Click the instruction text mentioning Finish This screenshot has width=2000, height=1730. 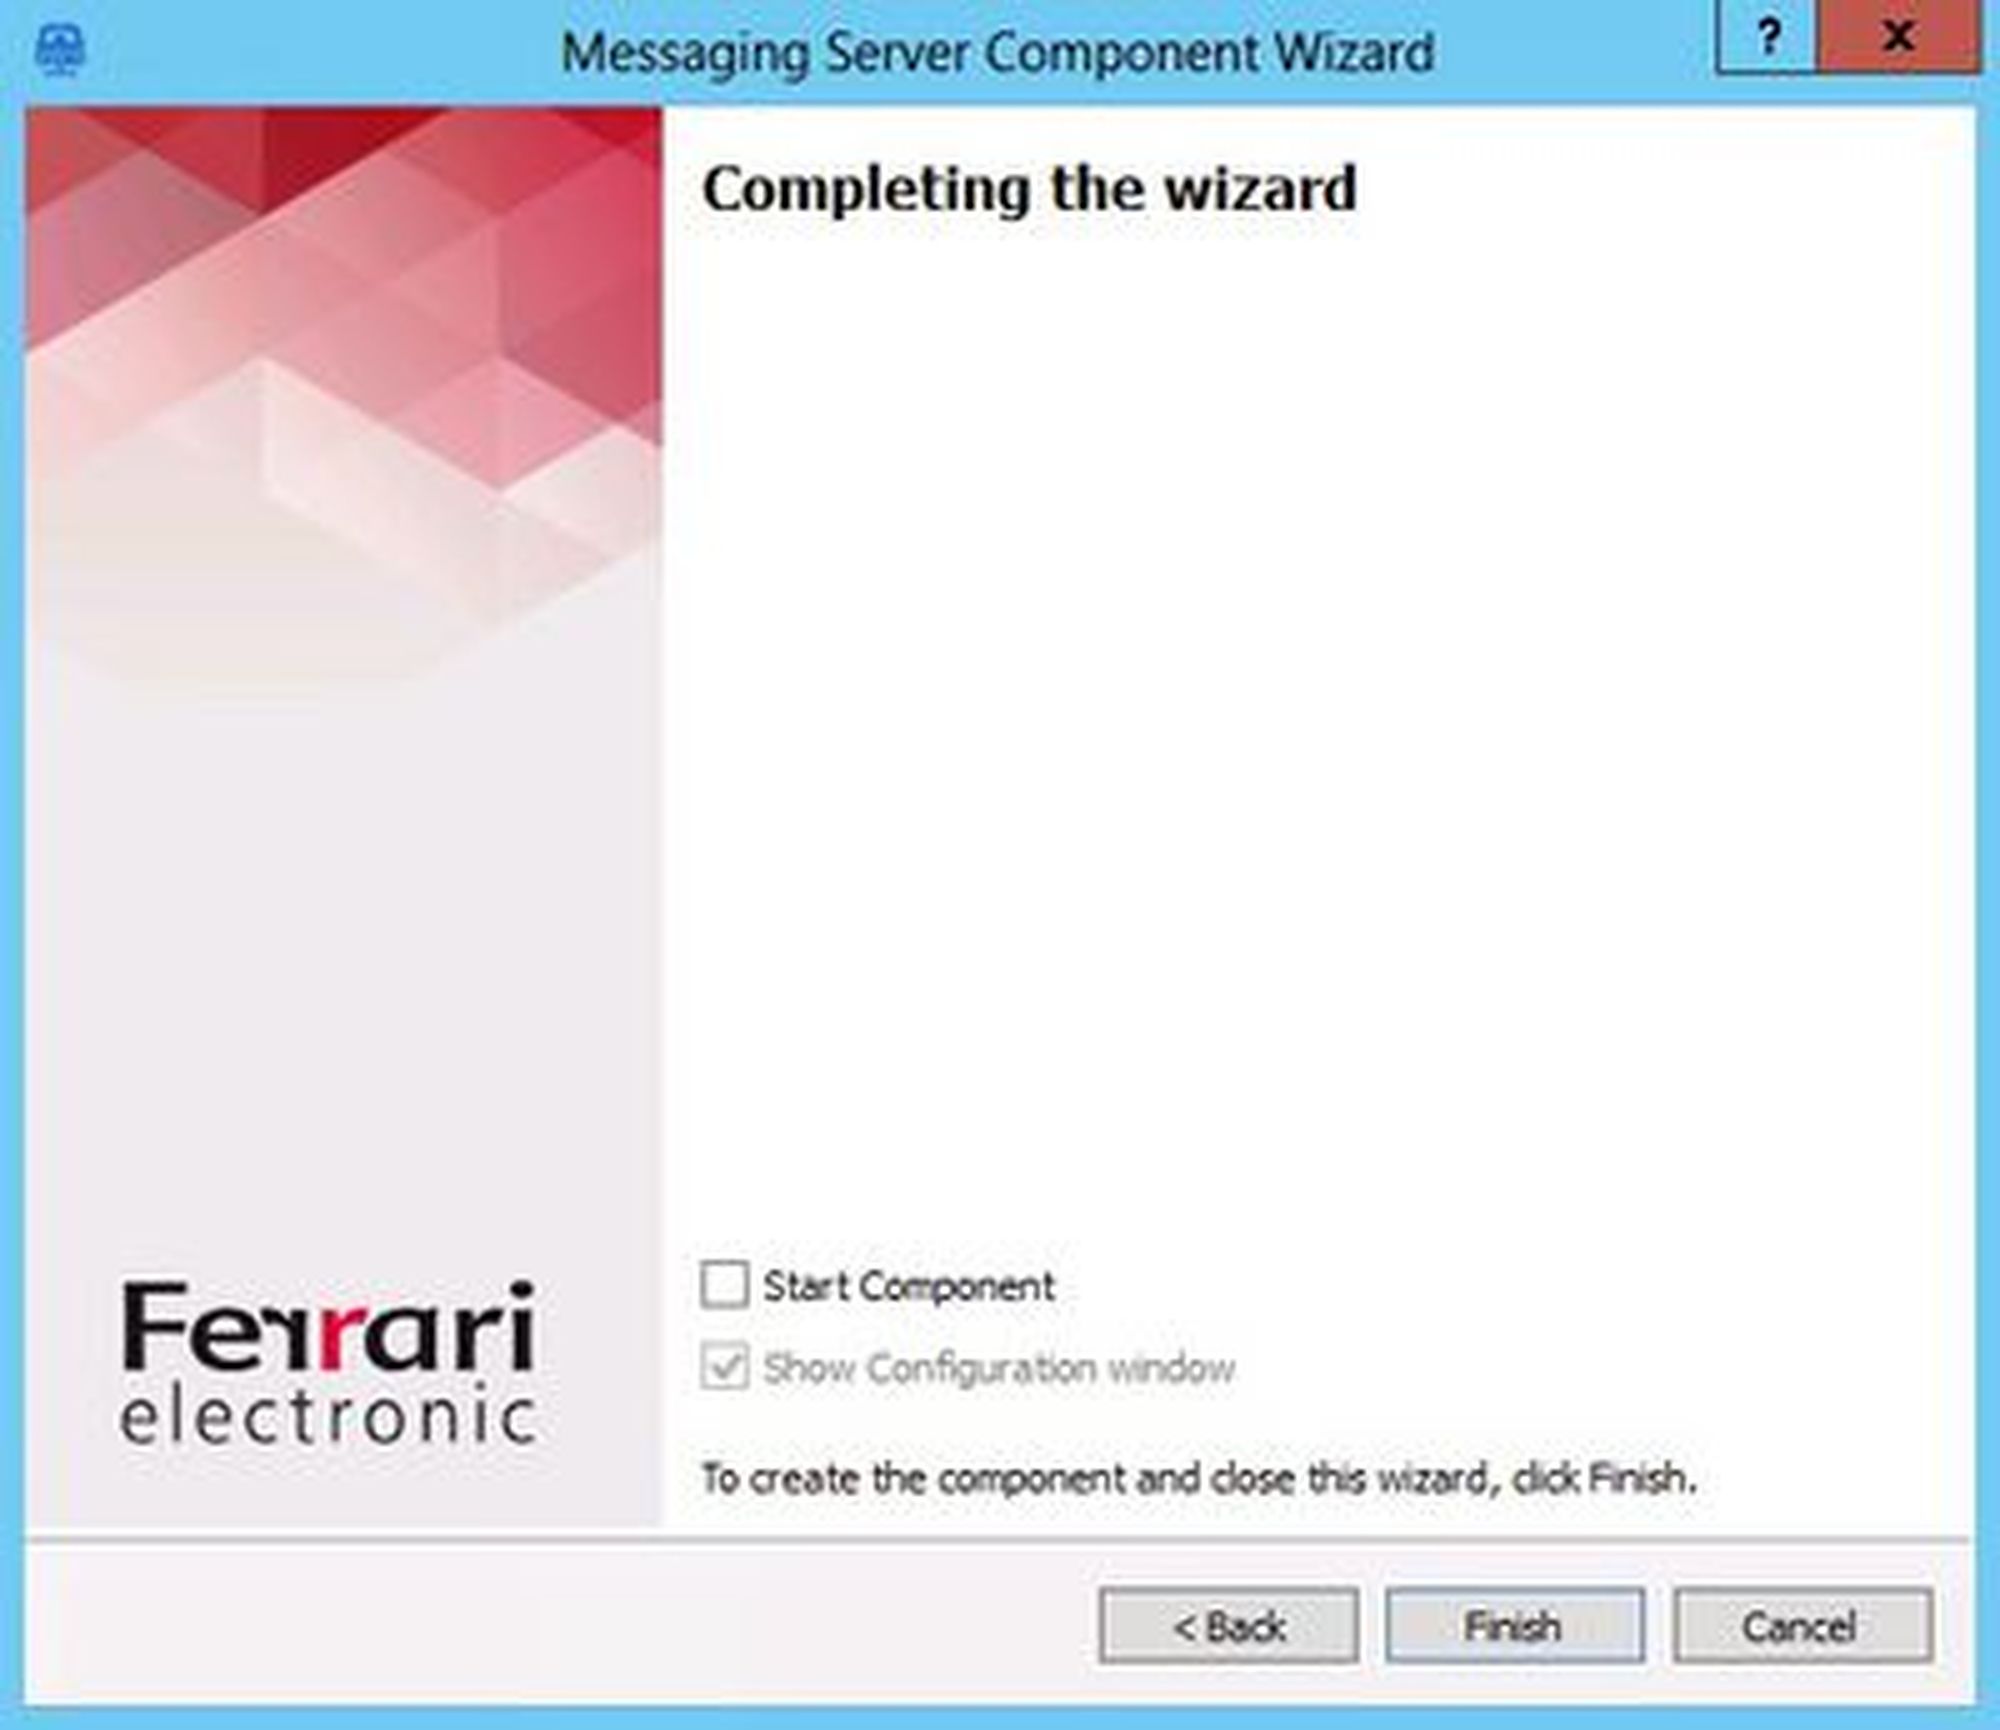[1199, 1478]
